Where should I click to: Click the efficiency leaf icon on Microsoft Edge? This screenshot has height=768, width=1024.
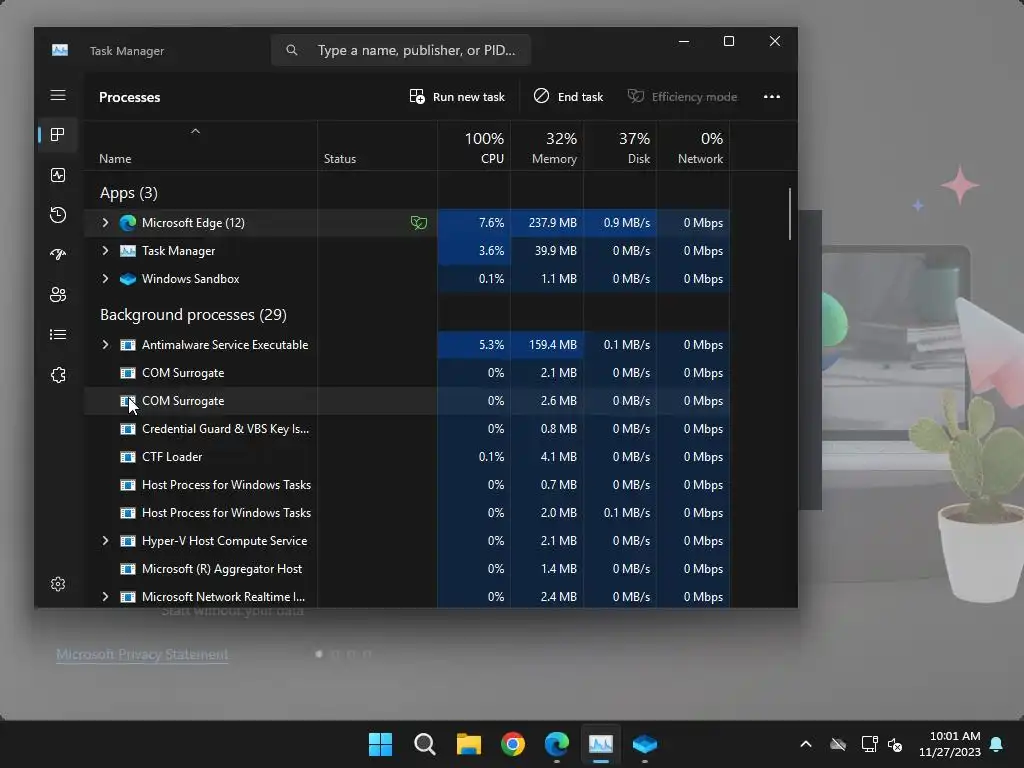[419, 223]
